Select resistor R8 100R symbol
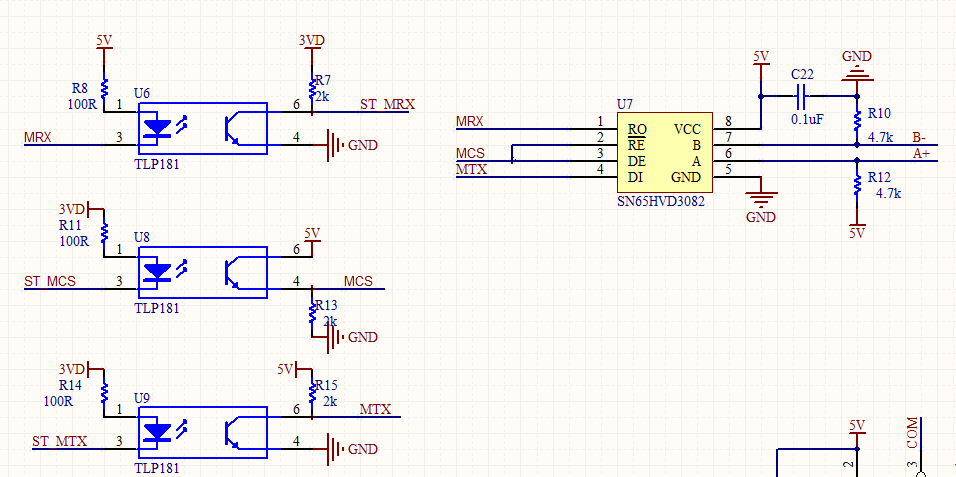 pyautogui.click(x=104, y=87)
